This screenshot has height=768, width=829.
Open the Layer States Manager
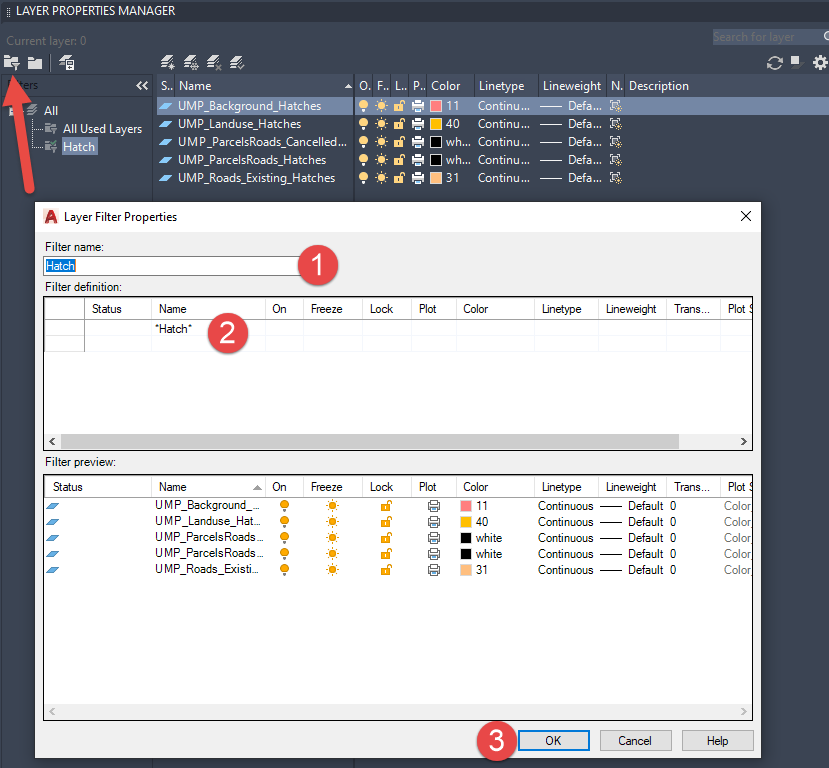point(66,62)
